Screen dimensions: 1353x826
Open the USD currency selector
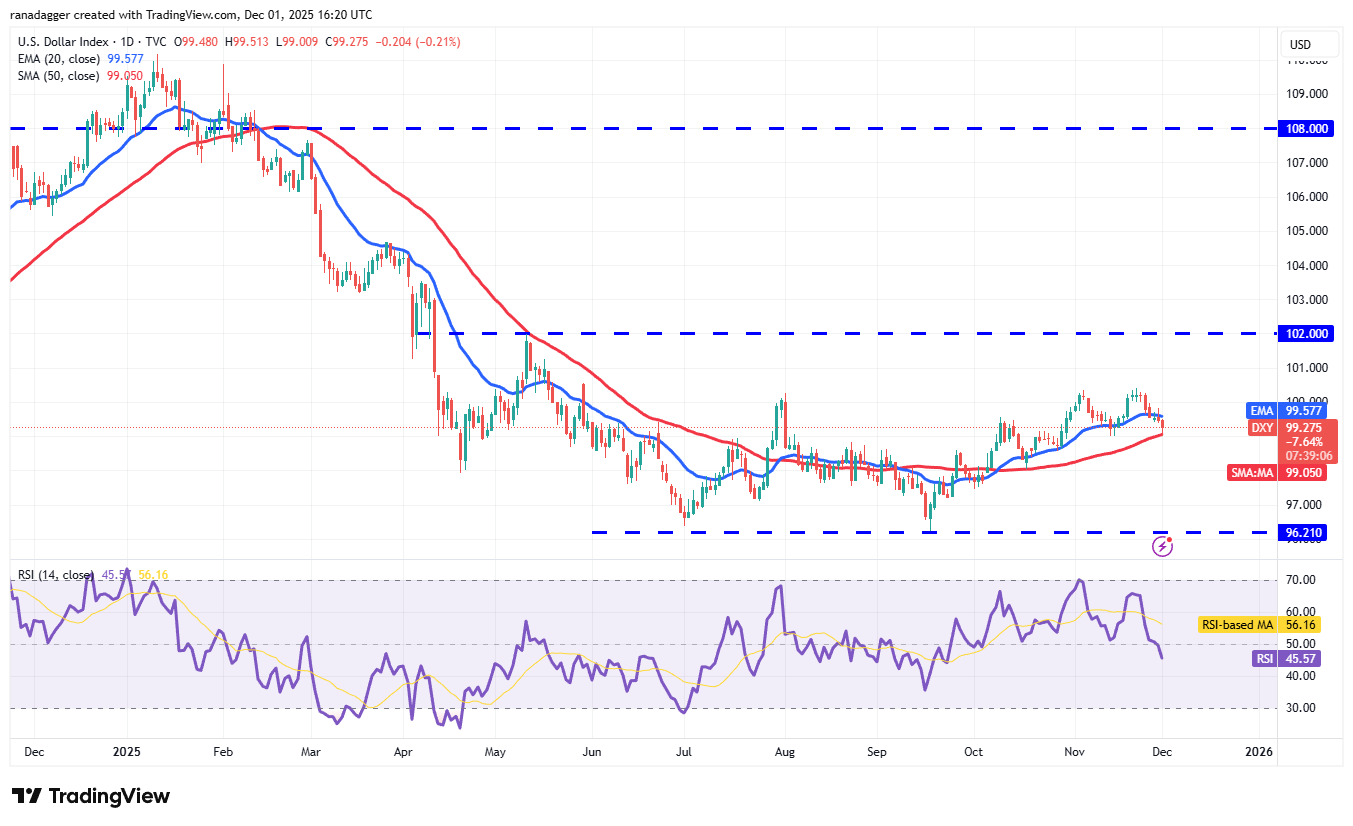(x=1309, y=44)
